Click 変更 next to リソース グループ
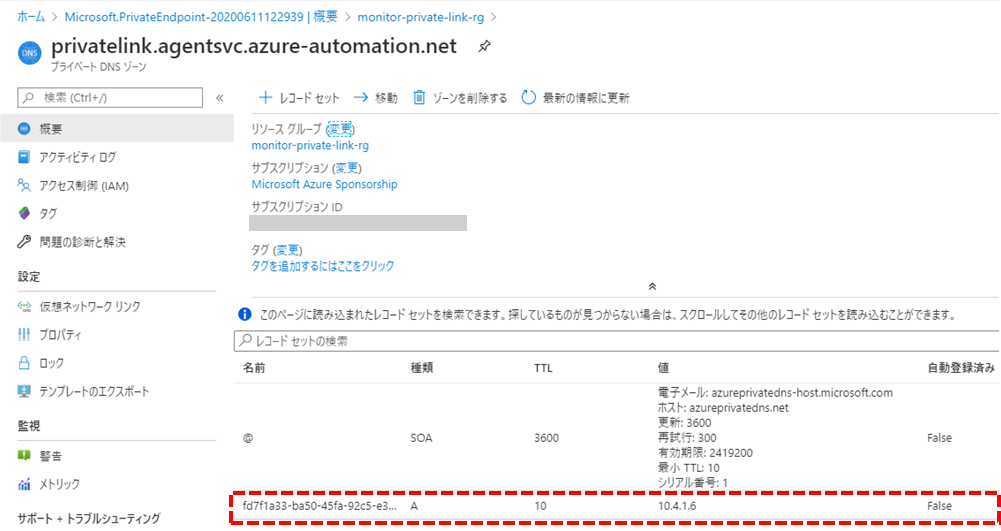 (340, 129)
